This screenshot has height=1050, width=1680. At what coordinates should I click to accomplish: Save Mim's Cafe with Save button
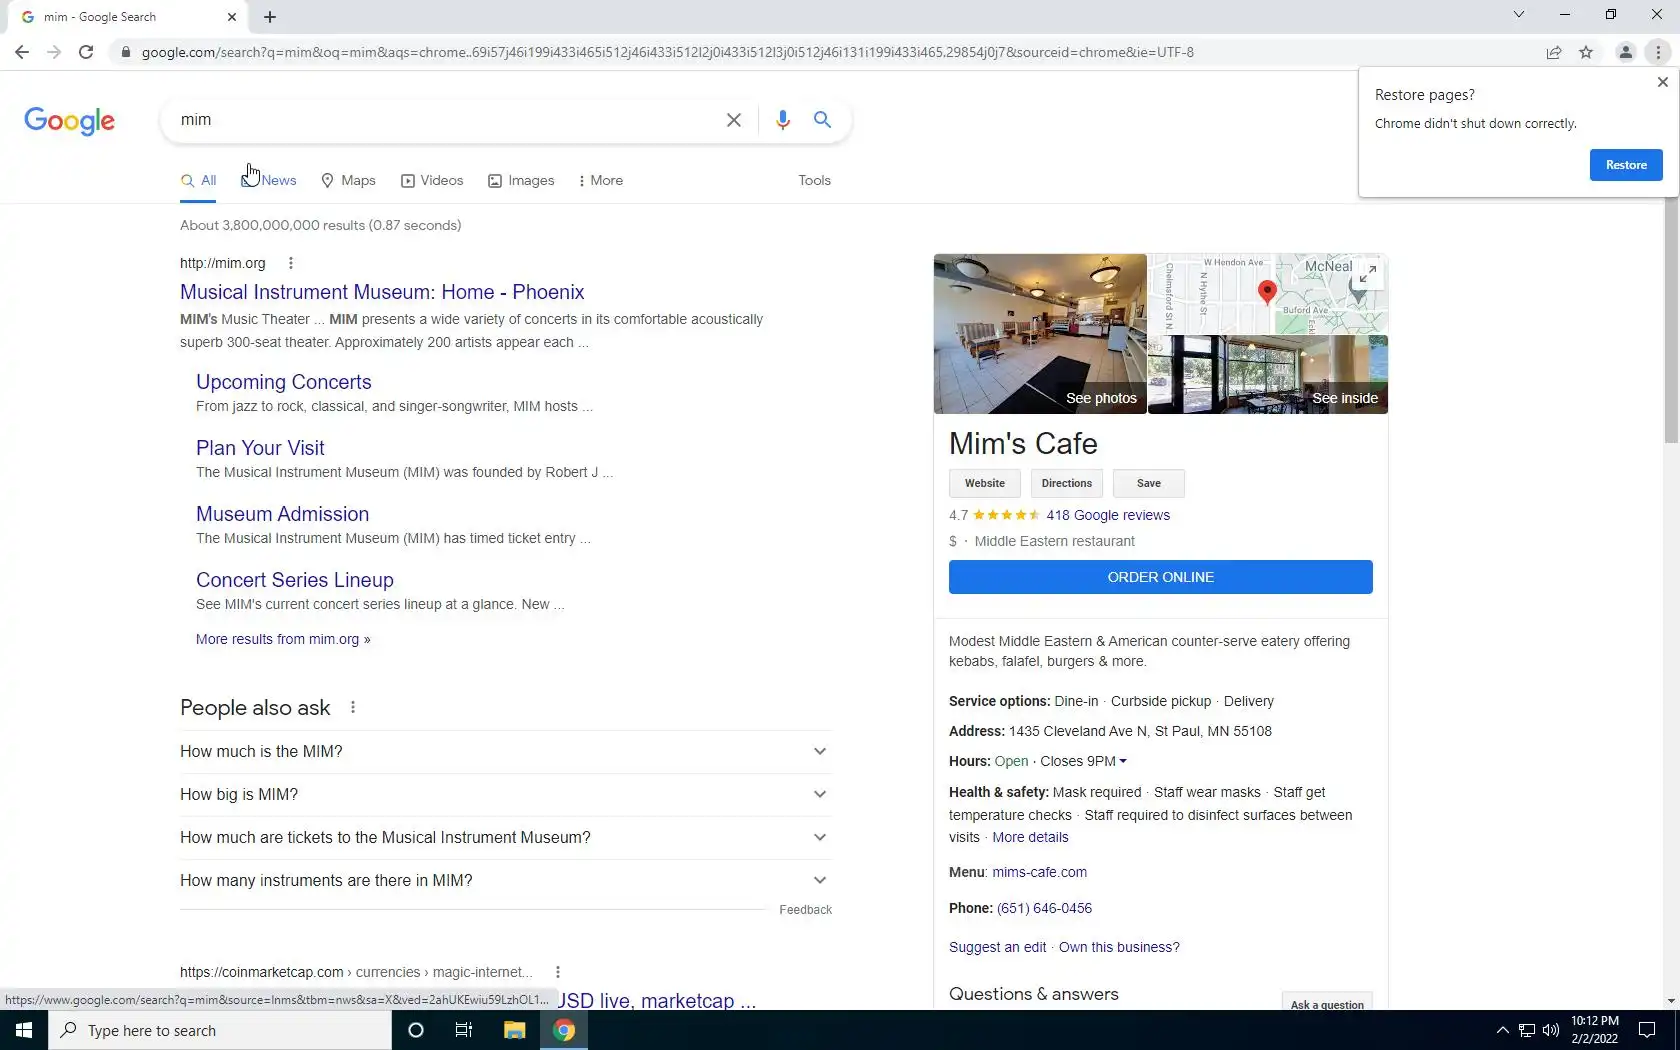pos(1149,484)
